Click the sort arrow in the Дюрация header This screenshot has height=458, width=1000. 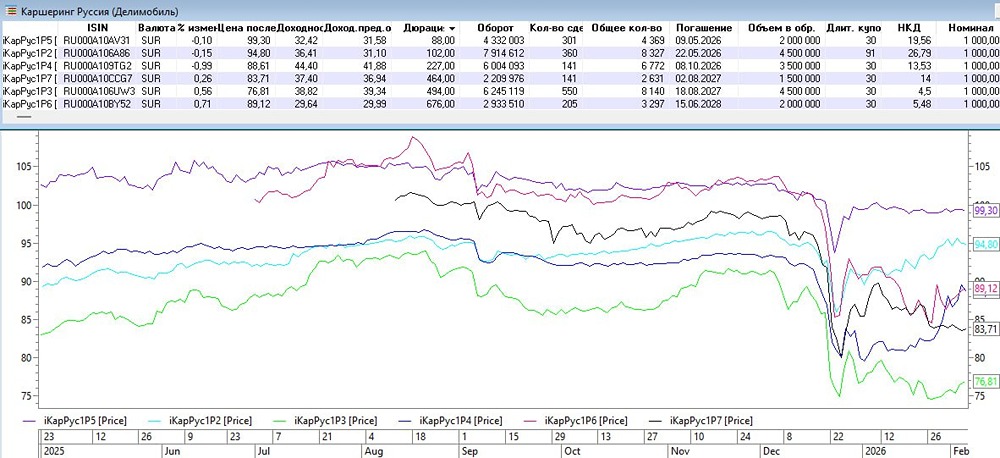[452, 27]
